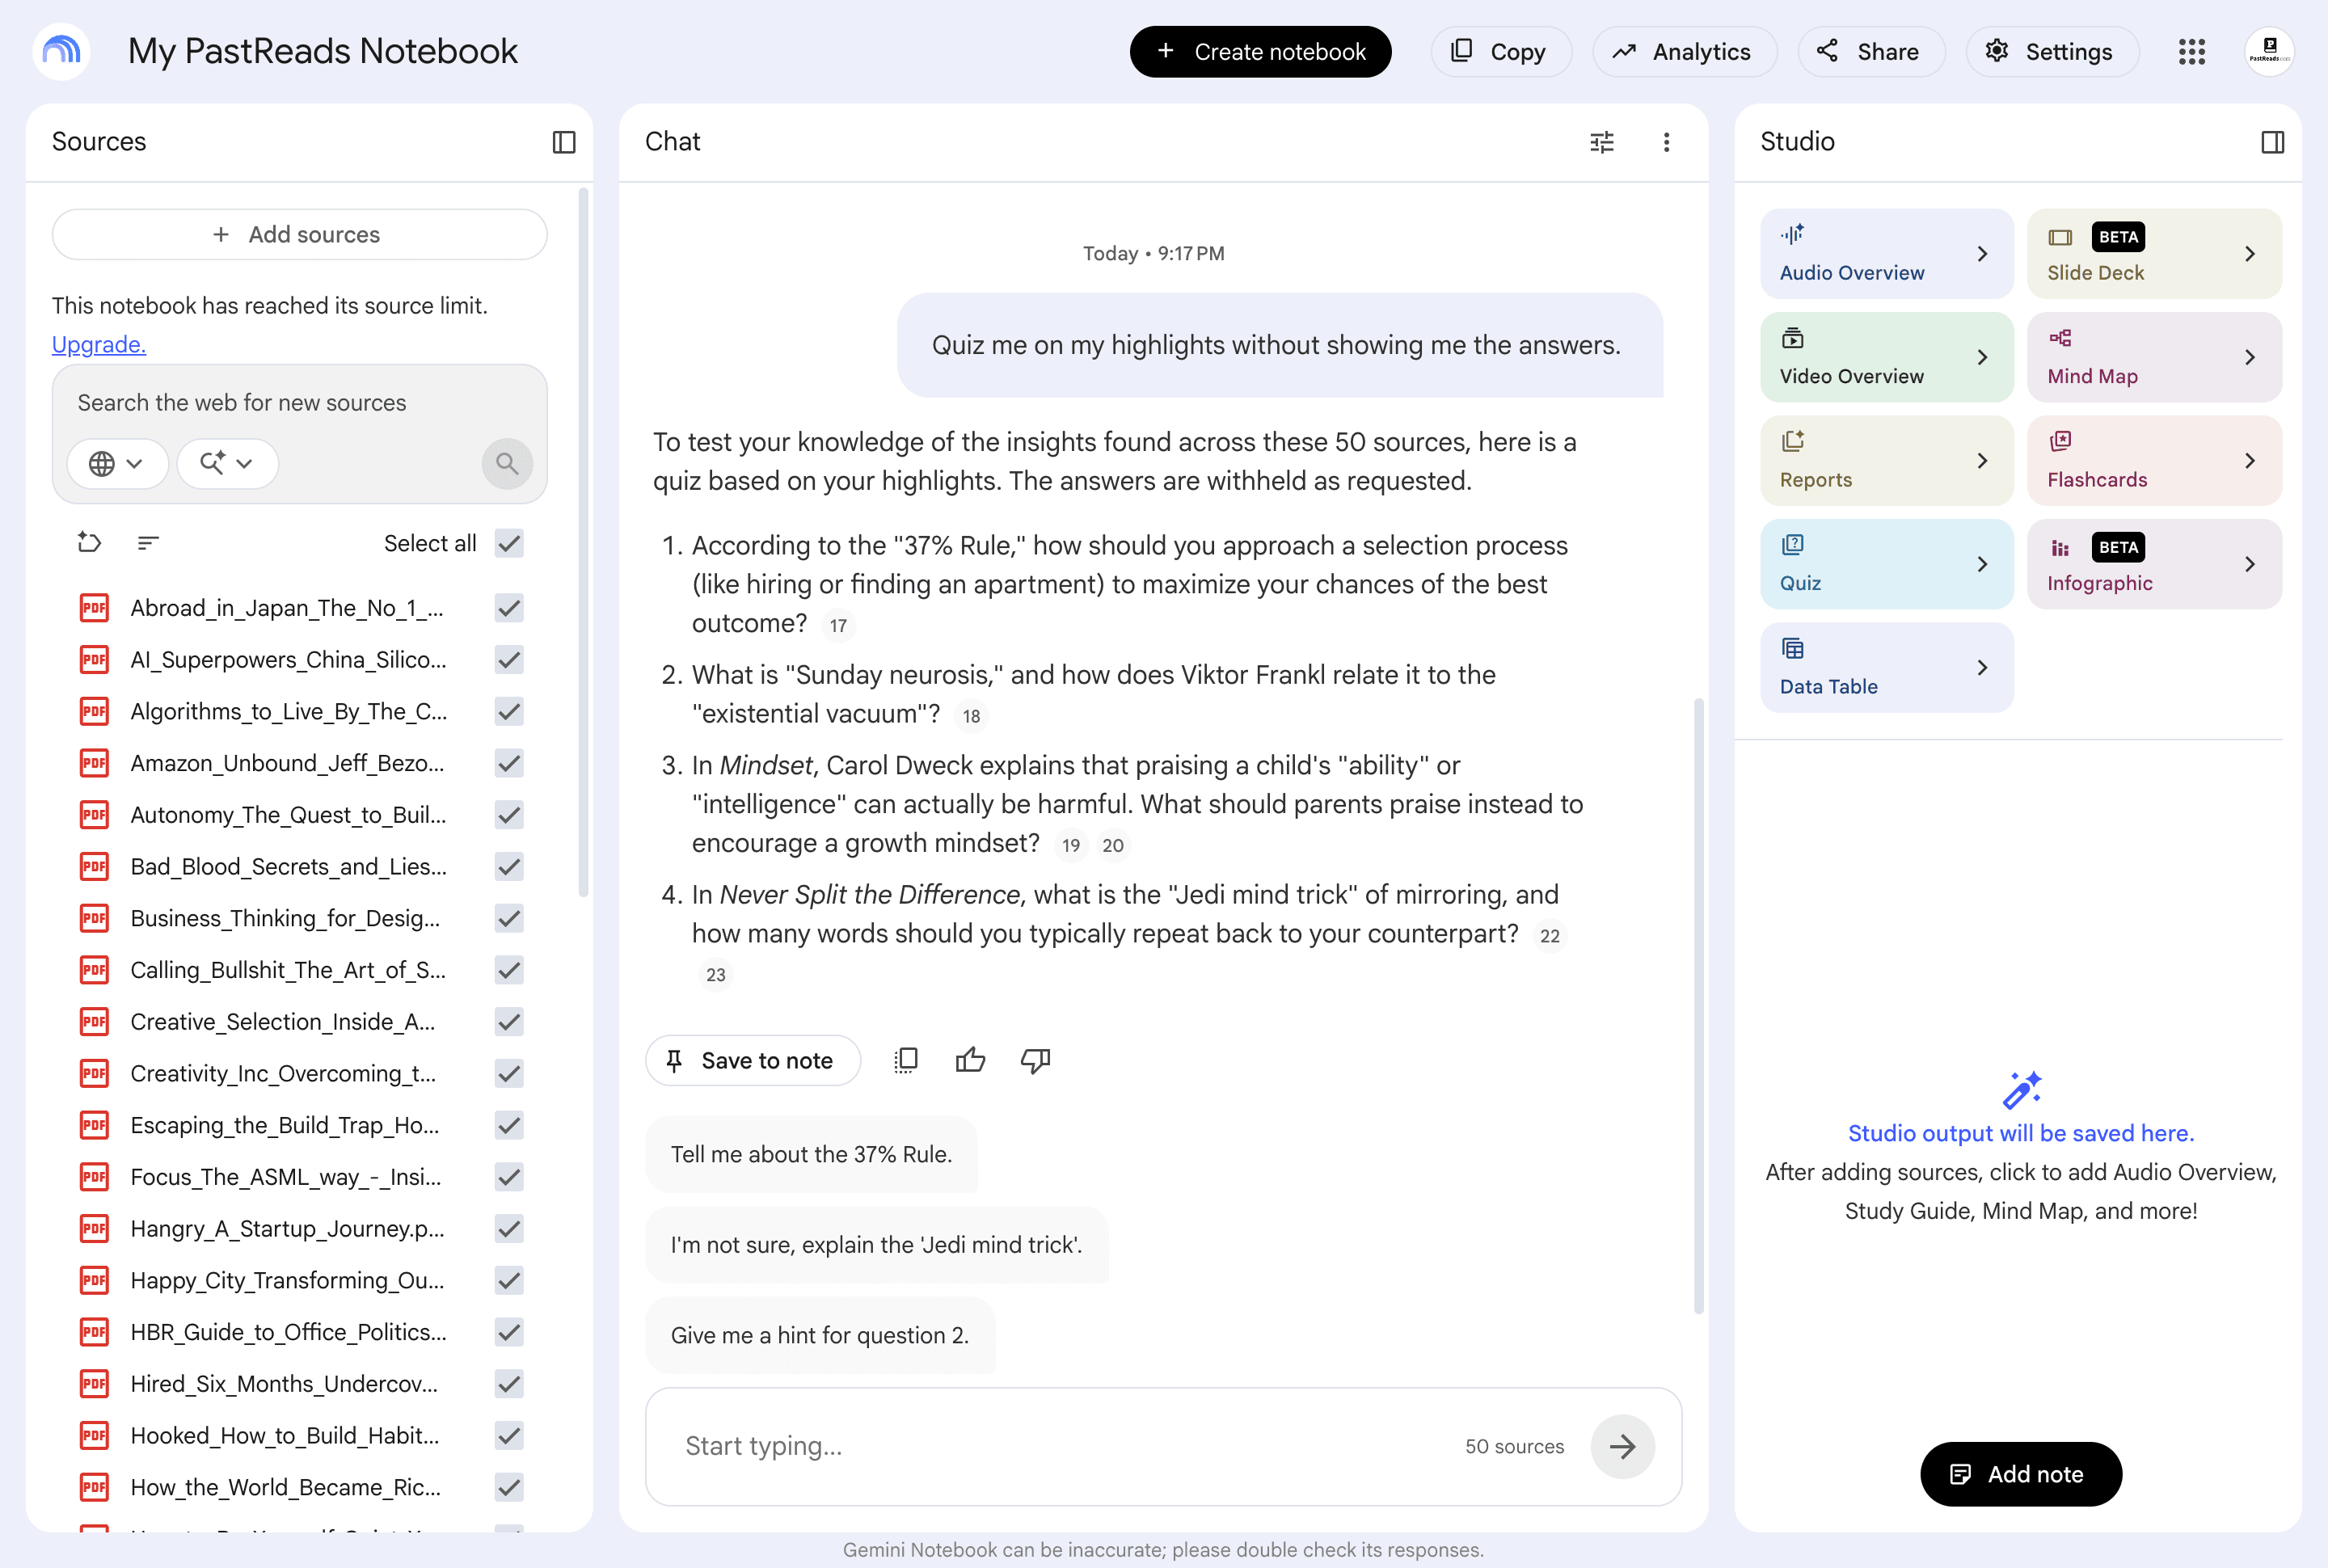Open citation 17 reference chip

click(x=838, y=625)
